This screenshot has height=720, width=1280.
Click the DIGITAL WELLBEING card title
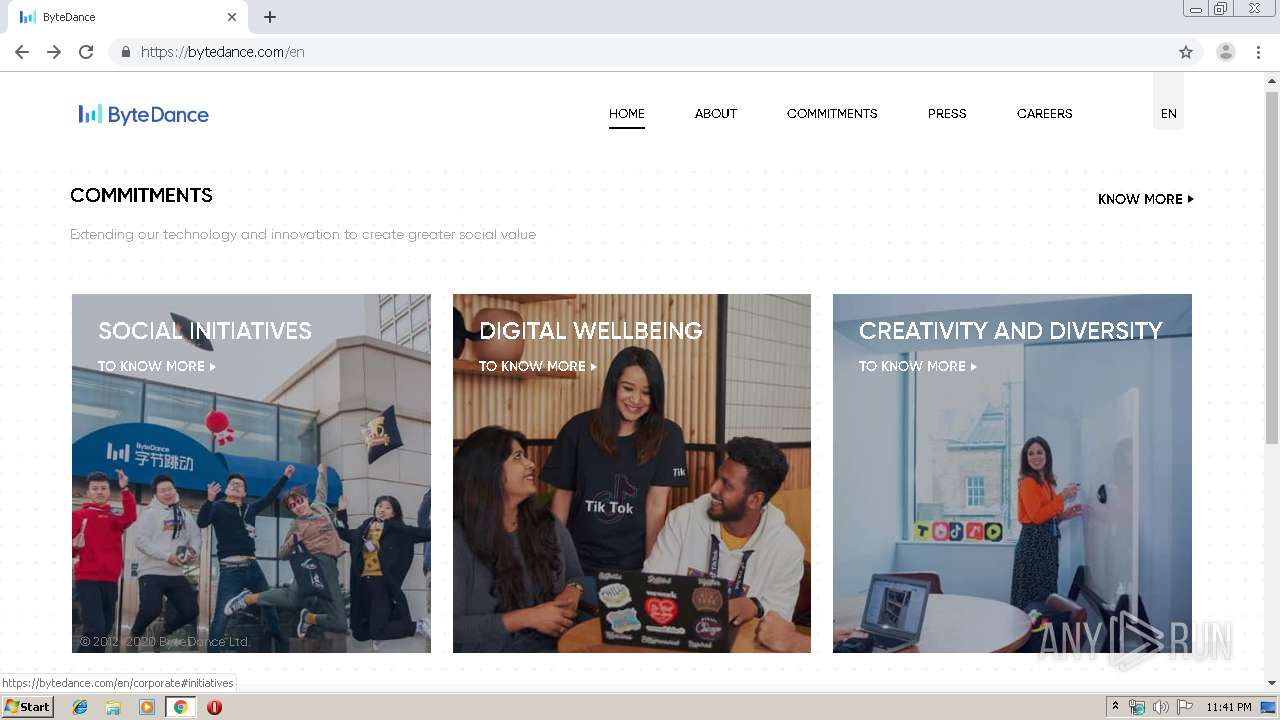pos(591,331)
